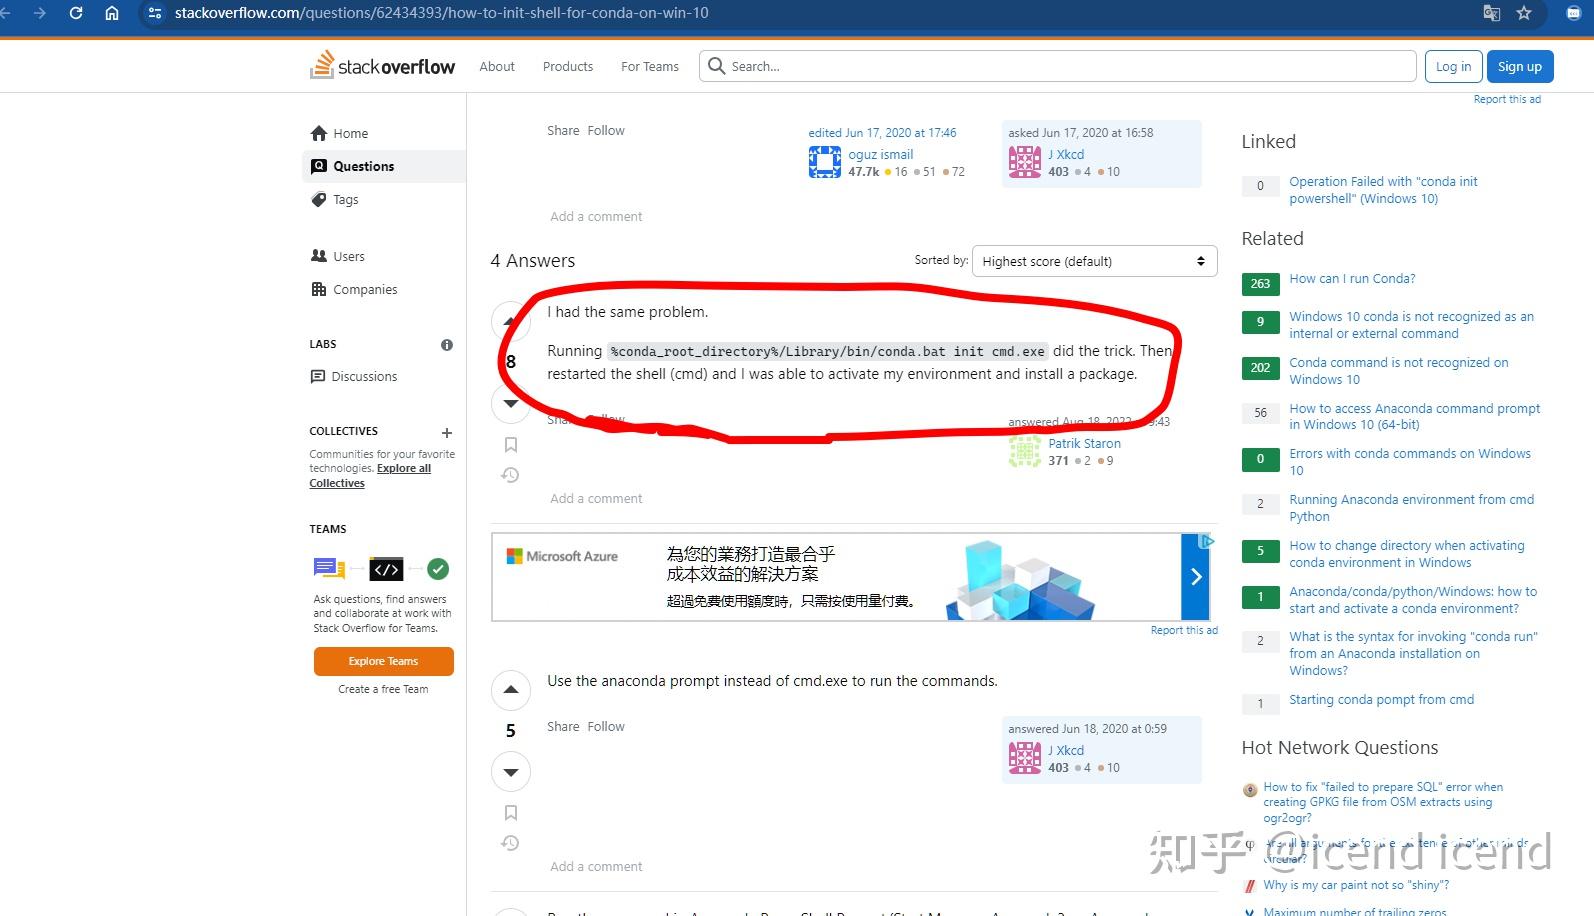Open related question How can I run Conda?
Image resolution: width=1594 pixels, height=916 pixels.
[1352, 278]
